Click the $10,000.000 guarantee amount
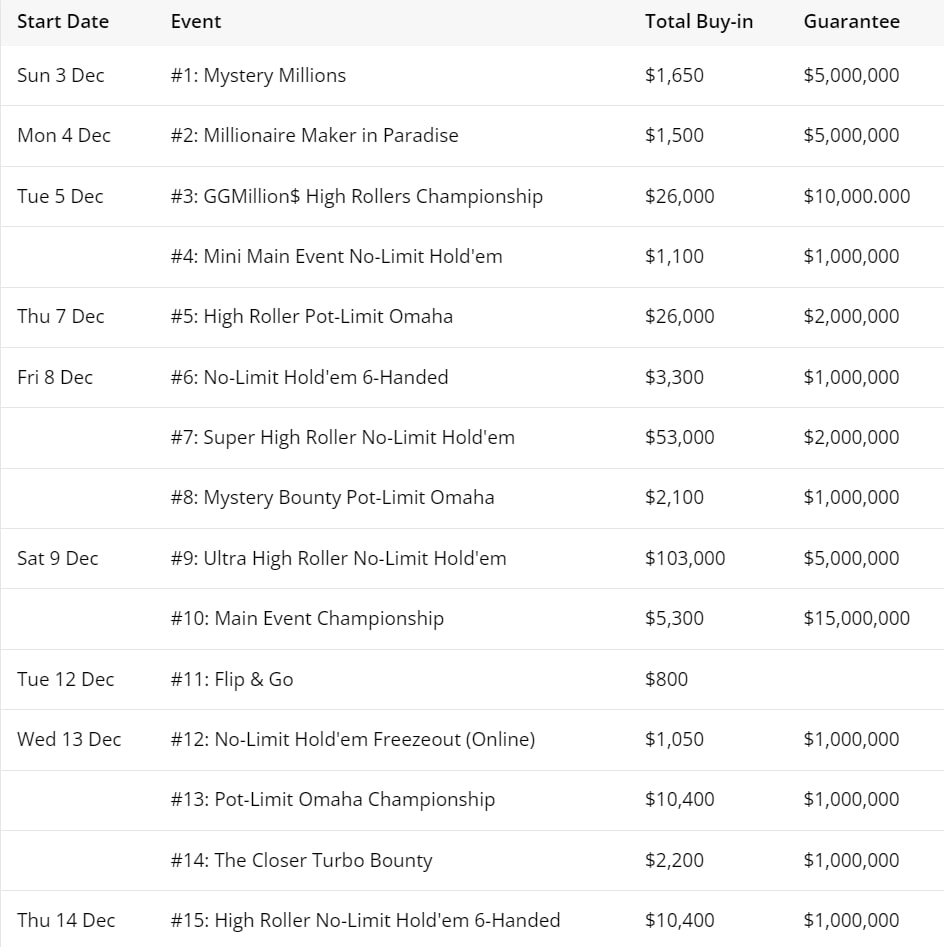 [856, 196]
